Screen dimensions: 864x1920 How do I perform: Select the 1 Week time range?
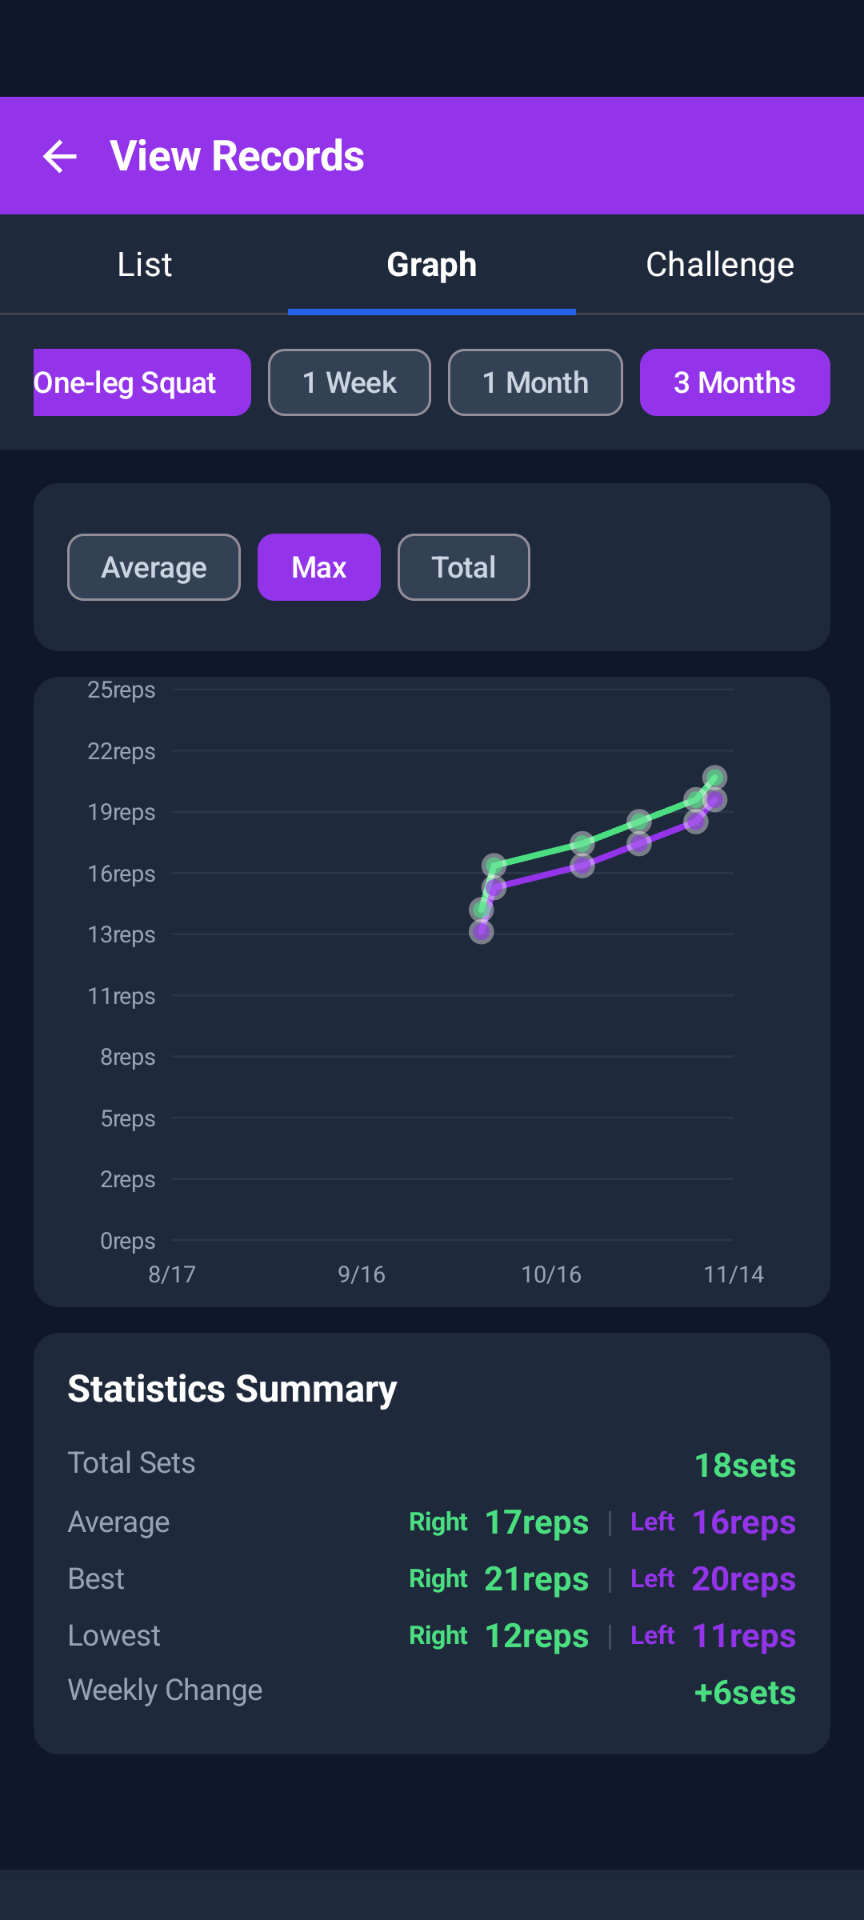pos(349,382)
